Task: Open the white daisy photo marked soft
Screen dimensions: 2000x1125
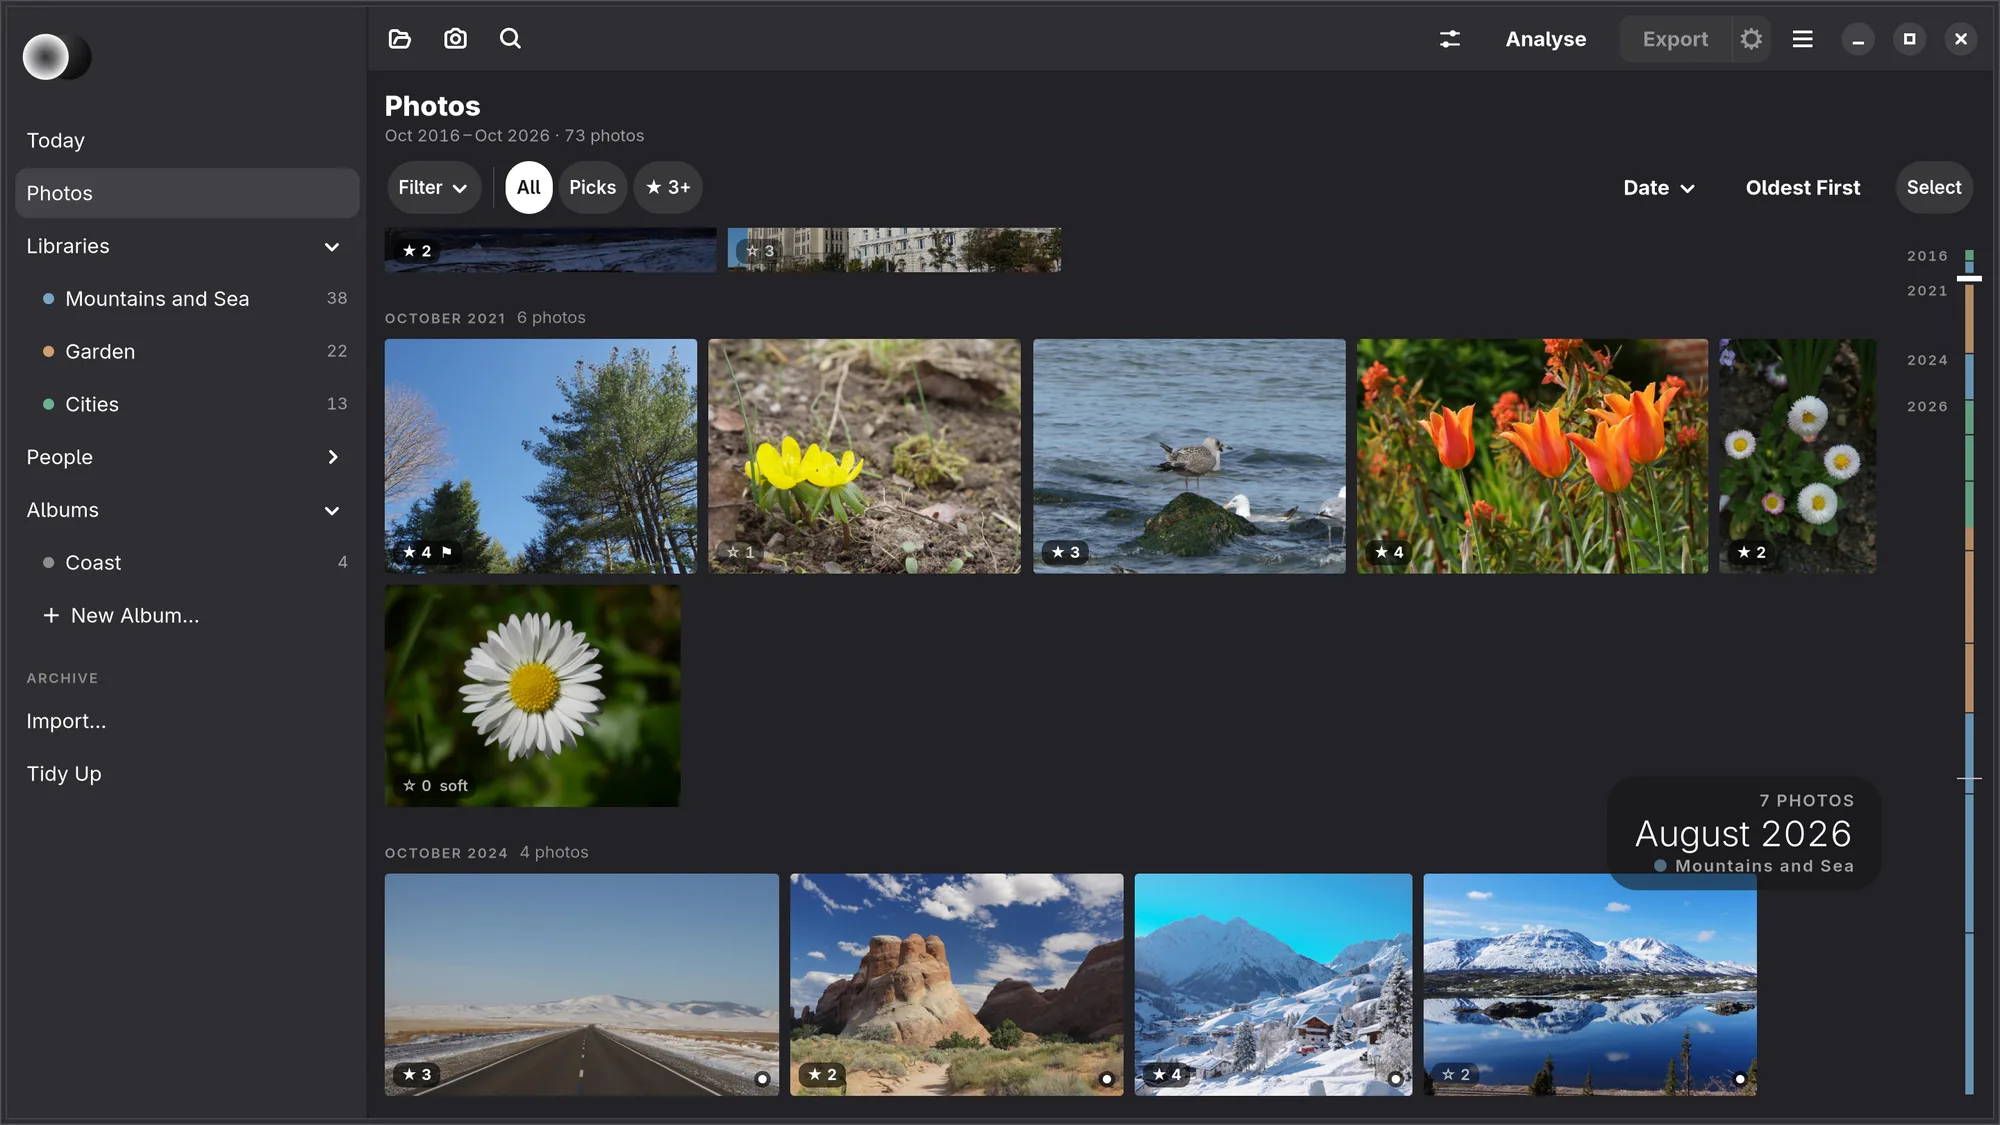Action: 532,695
